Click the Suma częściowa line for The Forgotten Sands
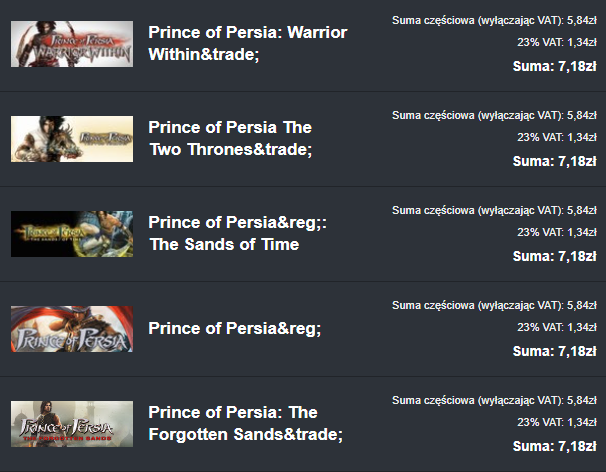The width and height of the screenshot is (606, 472). pyautogui.click(x=495, y=400)
